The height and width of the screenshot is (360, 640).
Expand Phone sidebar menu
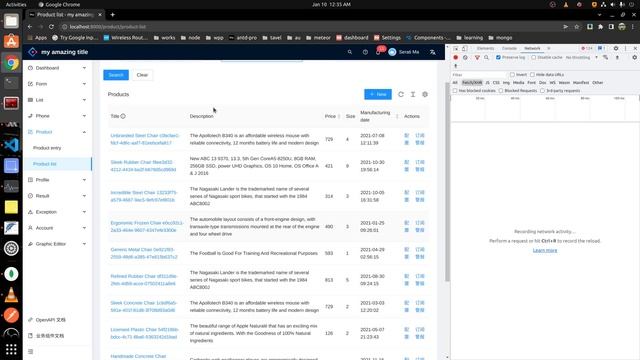58,116
